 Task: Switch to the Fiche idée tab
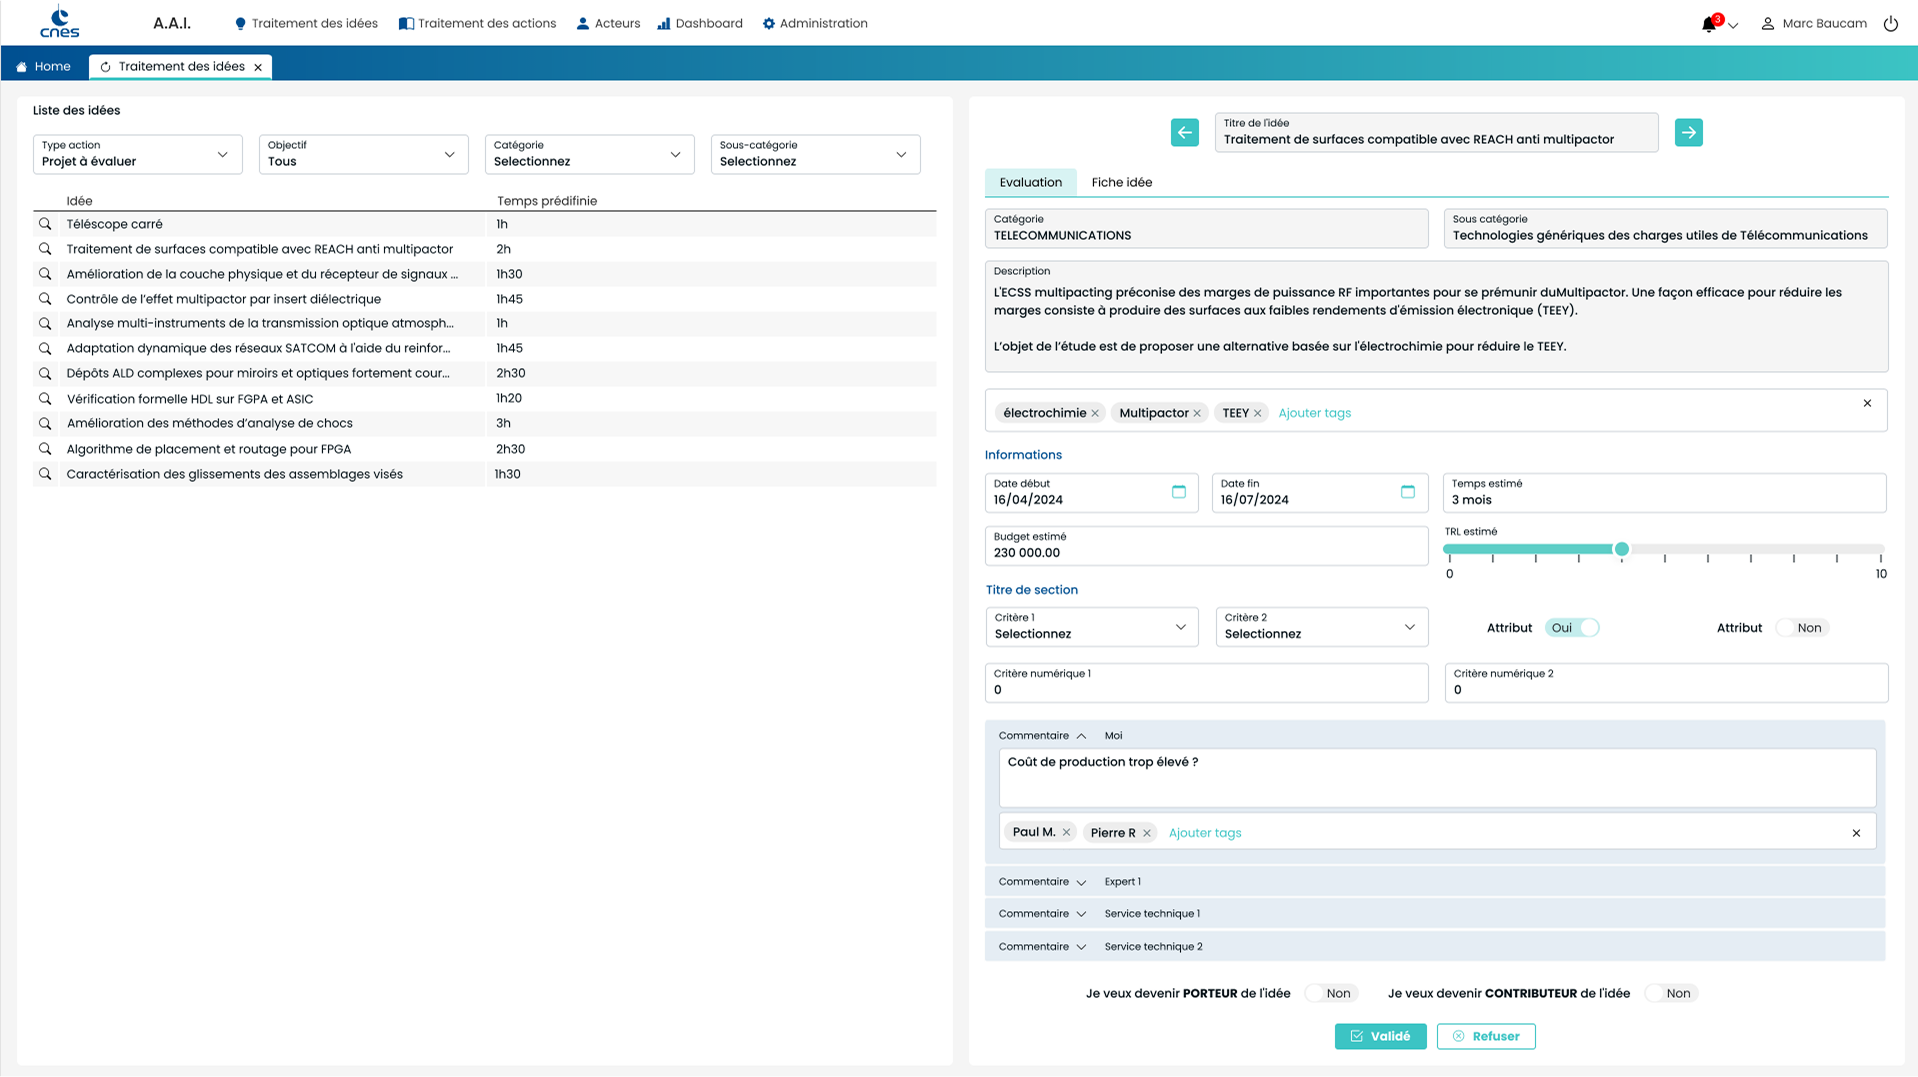pos(1121,182)
